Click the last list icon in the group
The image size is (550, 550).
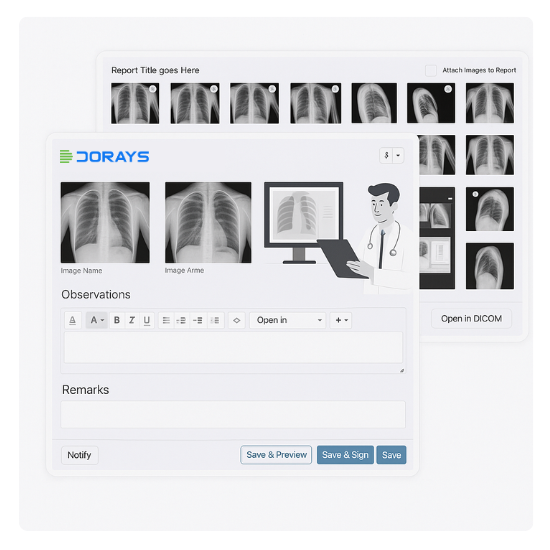(x=215, y=320)
